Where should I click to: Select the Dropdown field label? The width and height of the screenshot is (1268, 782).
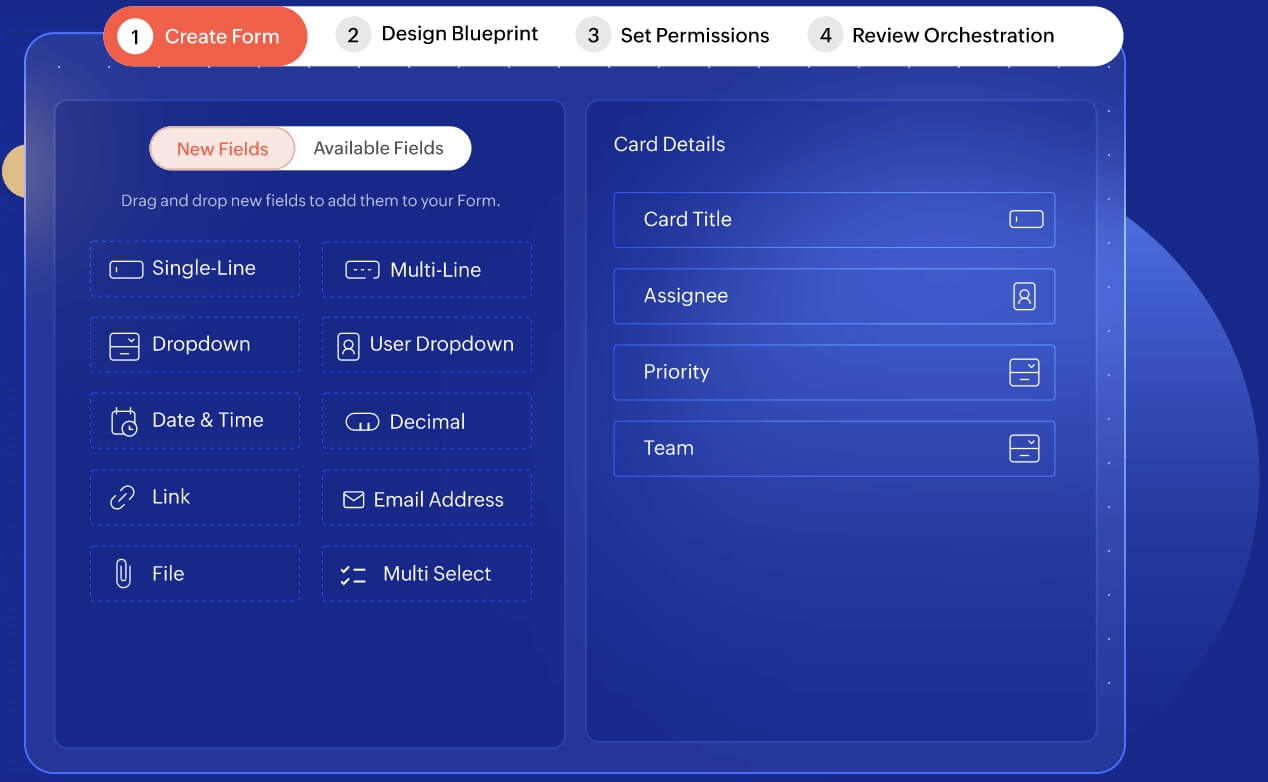click(201, 344)
